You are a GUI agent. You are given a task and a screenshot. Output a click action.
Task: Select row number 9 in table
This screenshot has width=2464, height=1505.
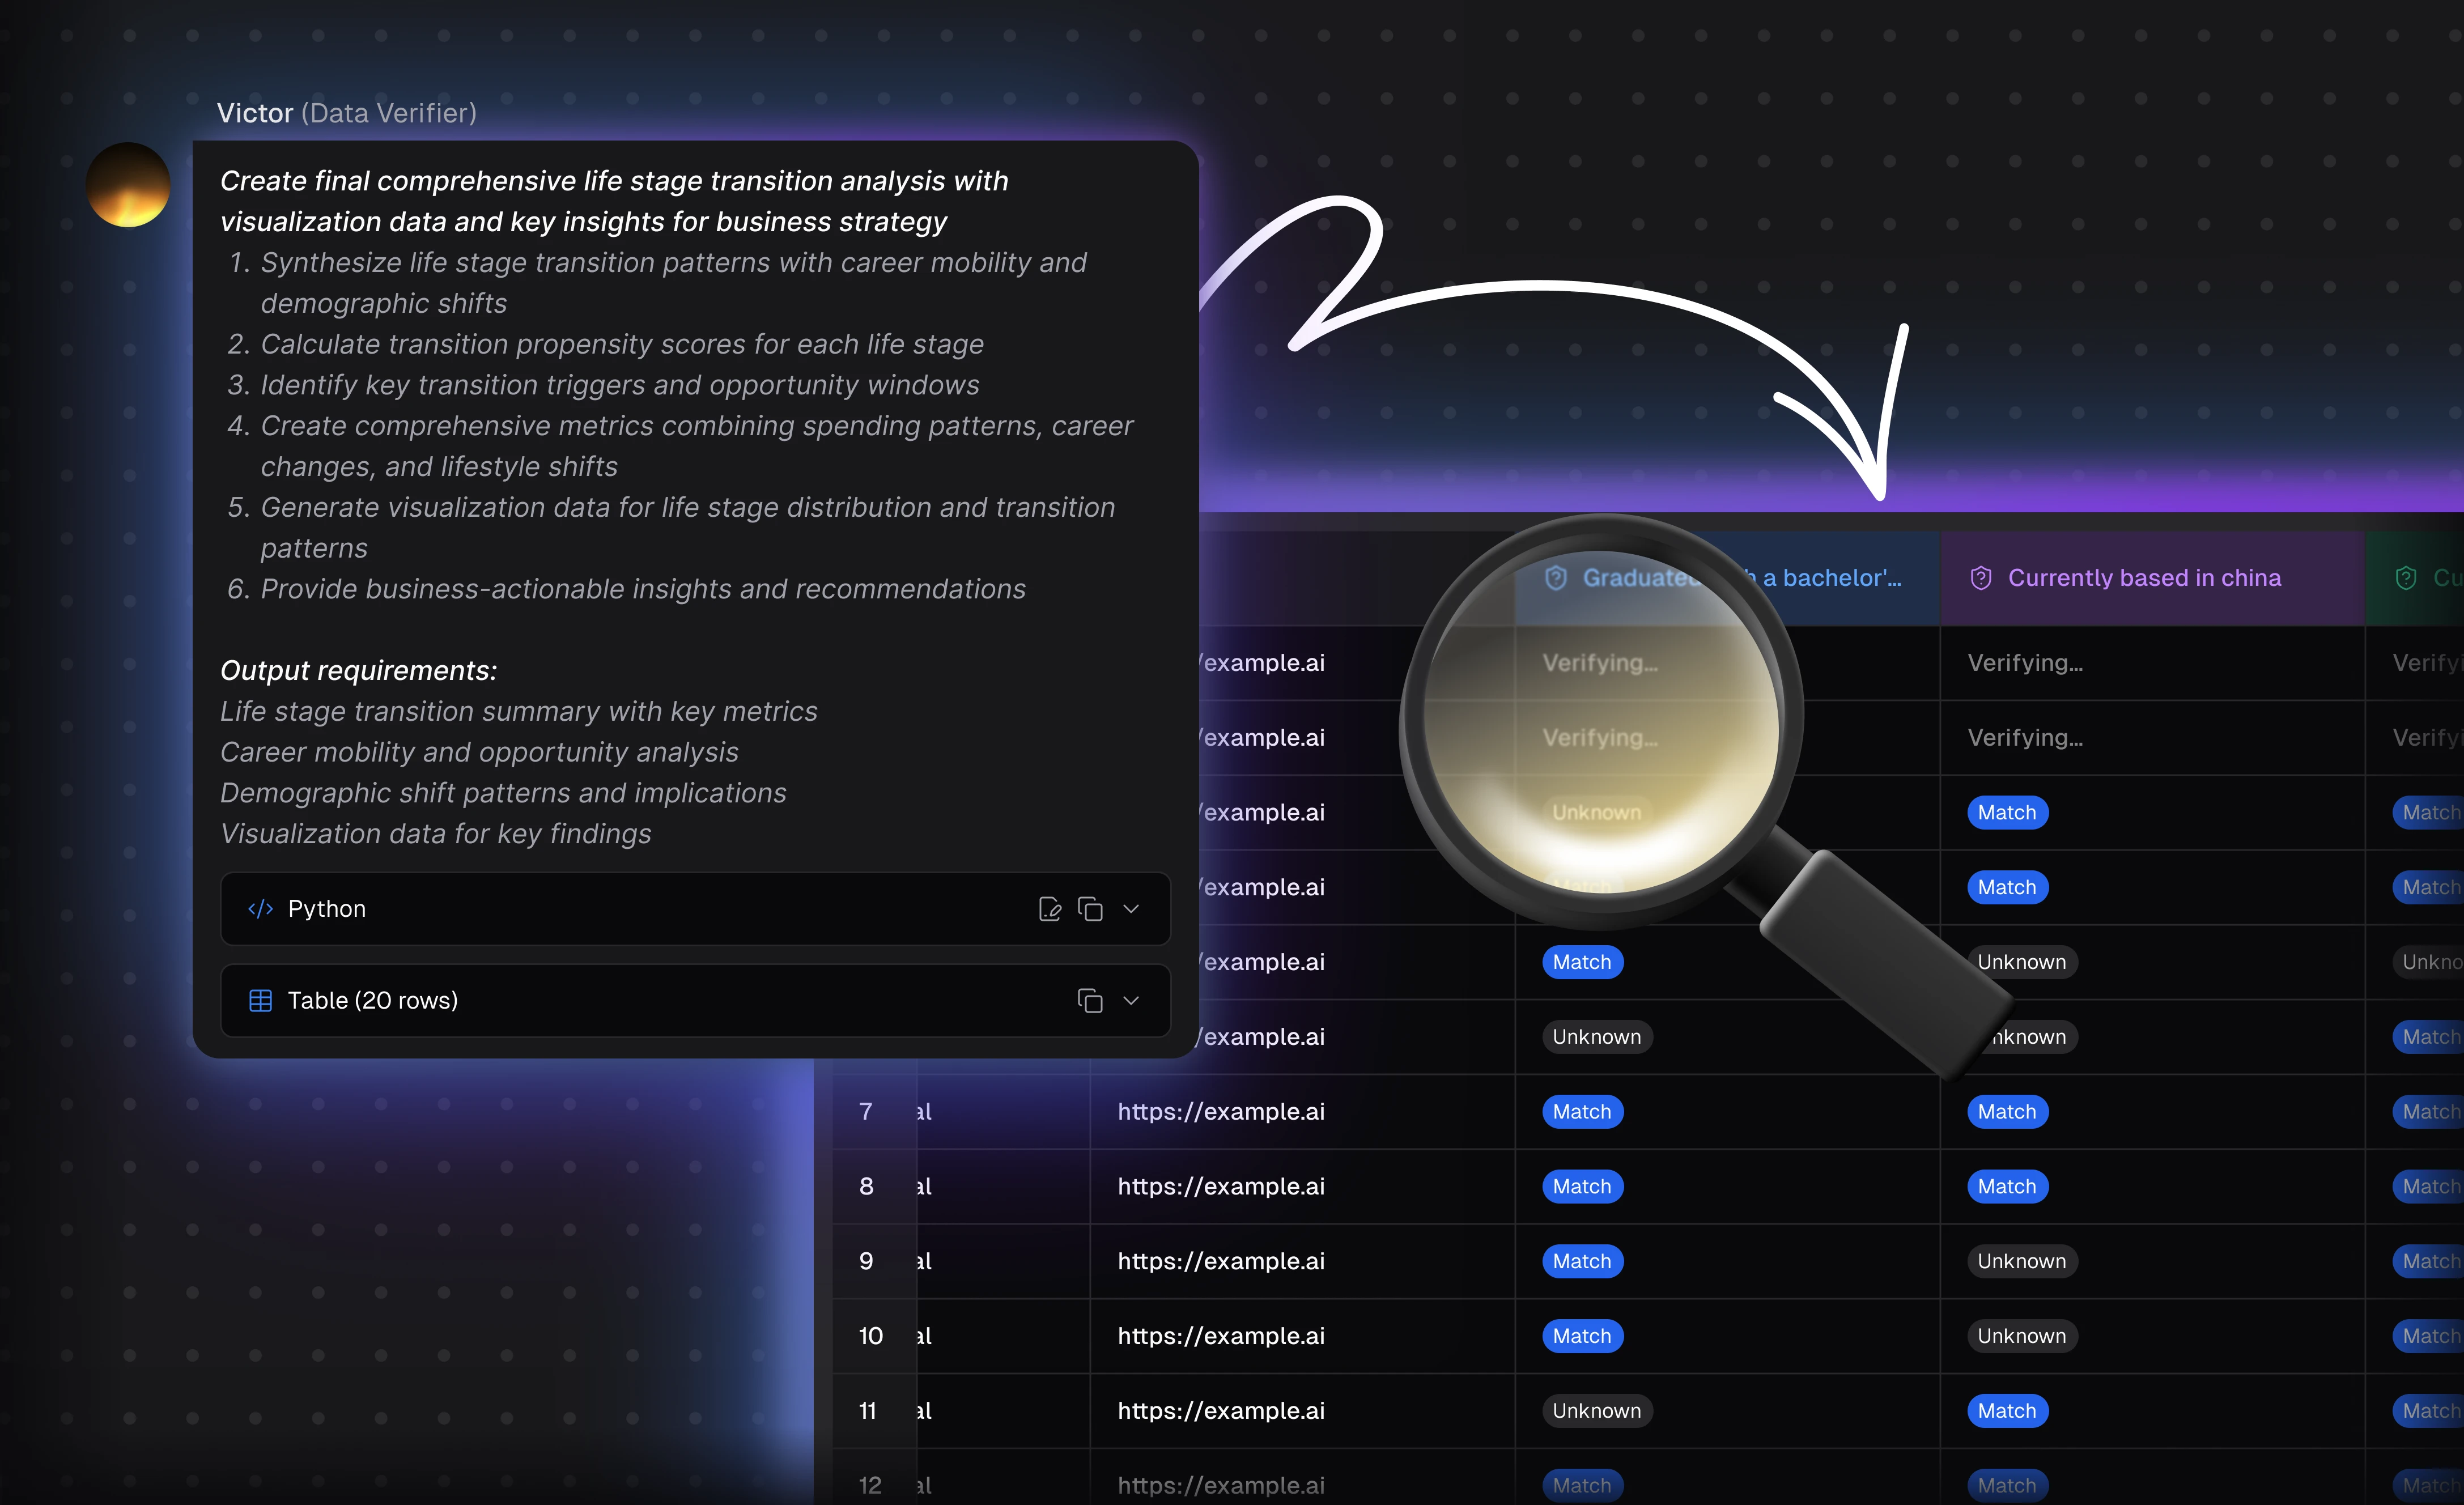(866, 1261)
